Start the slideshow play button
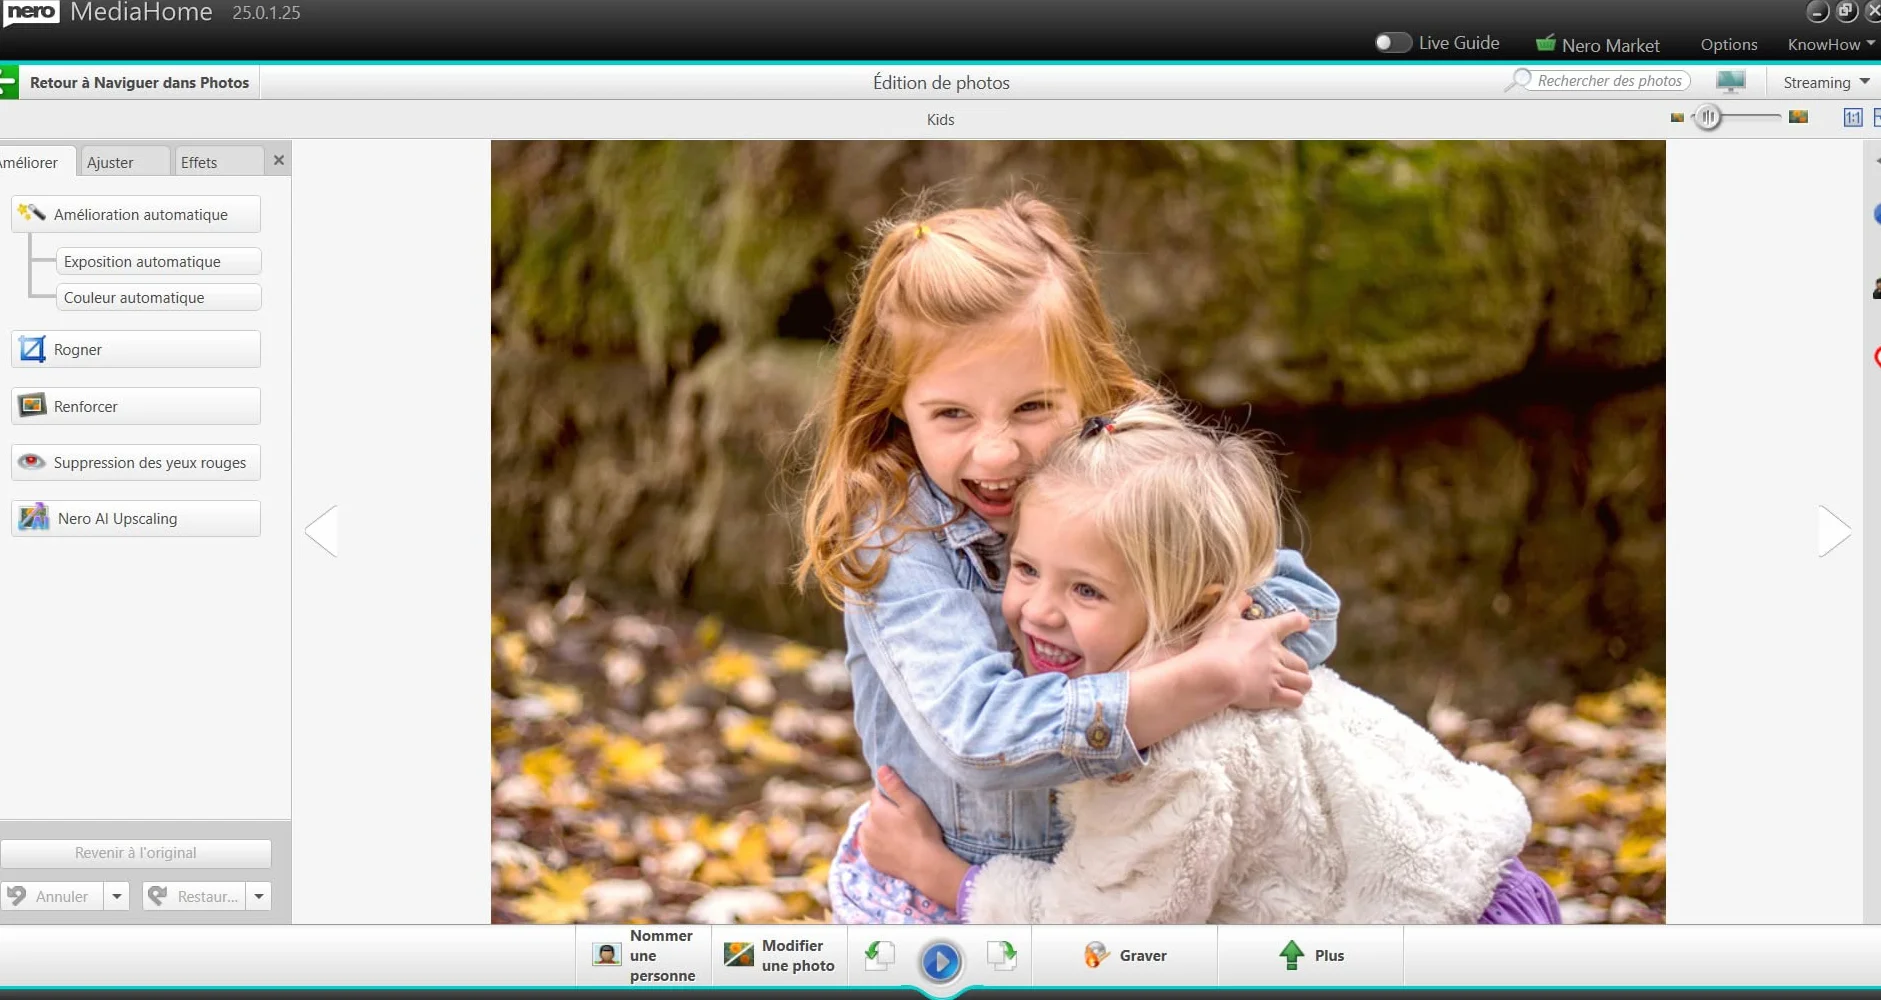 pyautogui.click(x=940, y=962)
